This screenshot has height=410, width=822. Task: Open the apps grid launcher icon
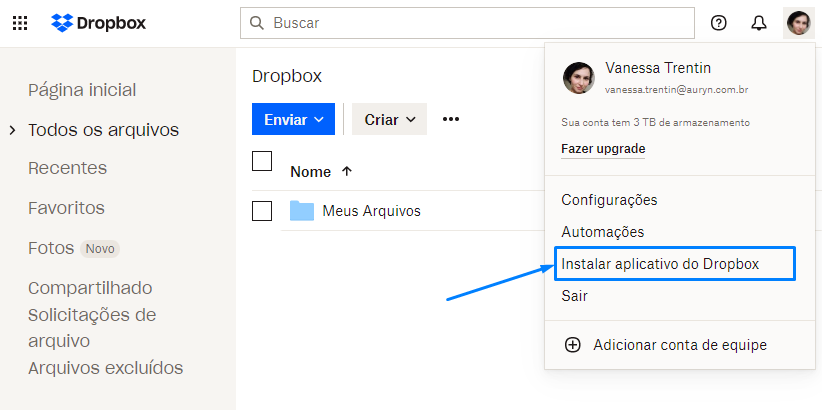(x=20, y=23)
